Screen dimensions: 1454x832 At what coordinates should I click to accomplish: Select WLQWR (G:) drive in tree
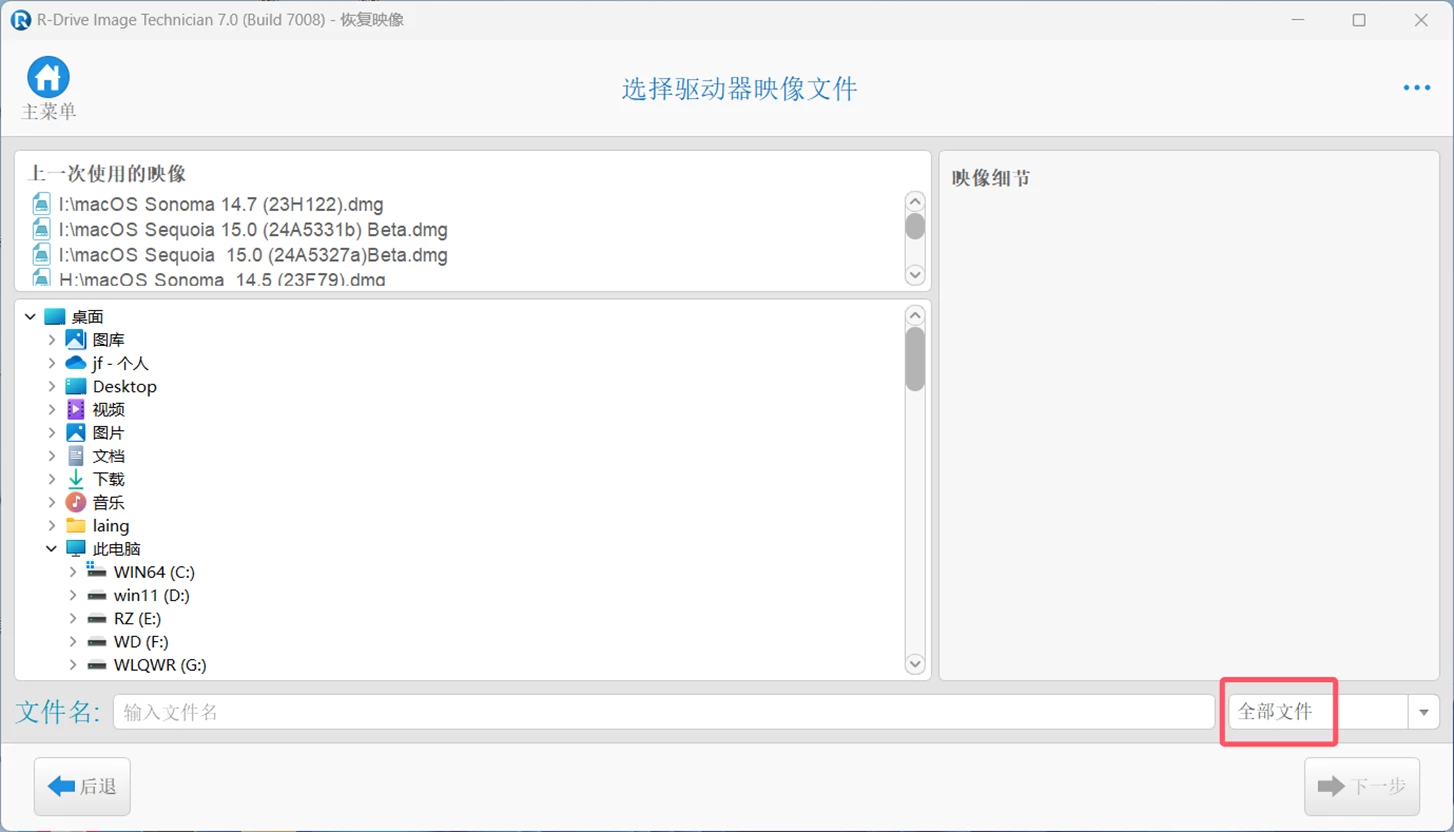pyautogui.click(x=159, y=664)
